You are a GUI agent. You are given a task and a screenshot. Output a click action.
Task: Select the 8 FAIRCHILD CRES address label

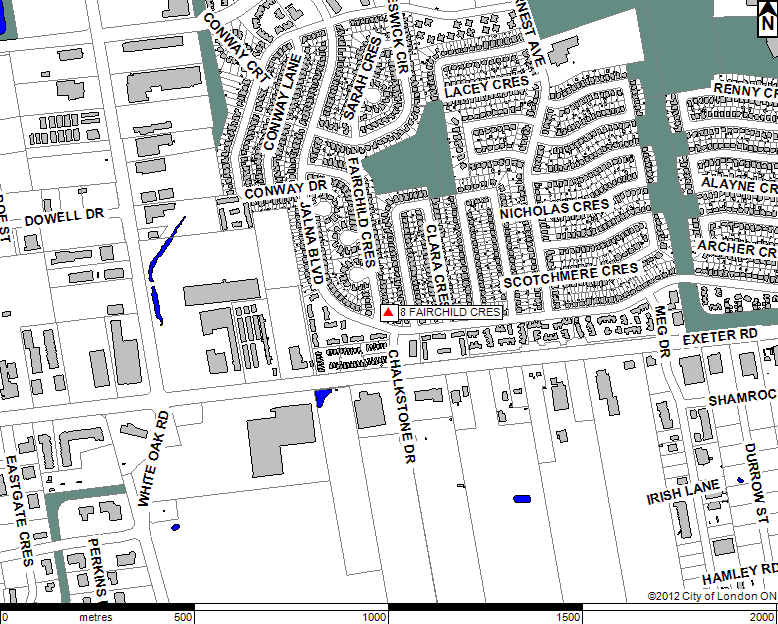point(449,313)
